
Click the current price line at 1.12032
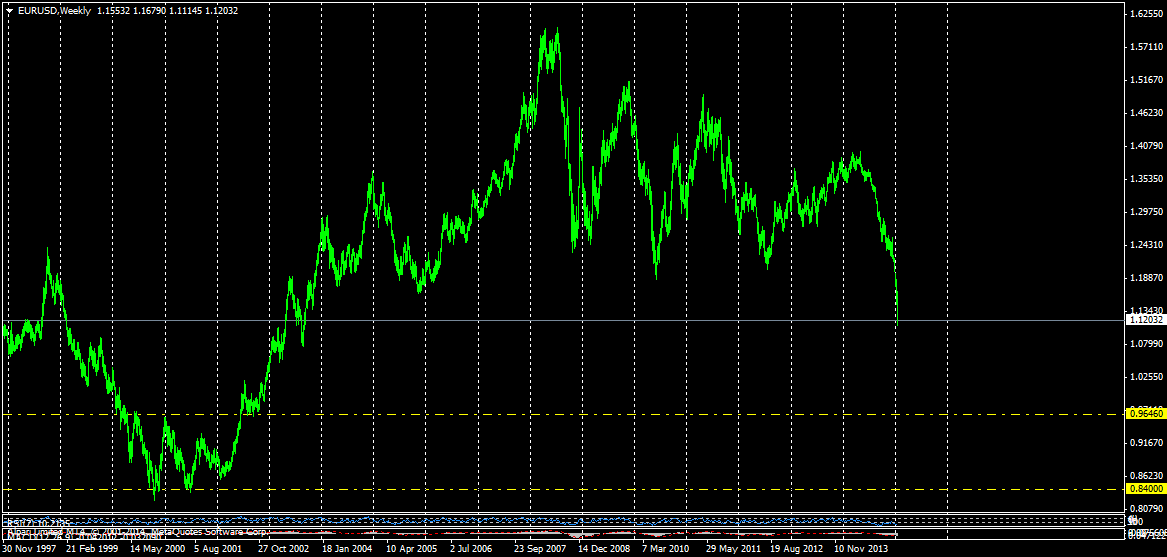[x=563, y=320]
